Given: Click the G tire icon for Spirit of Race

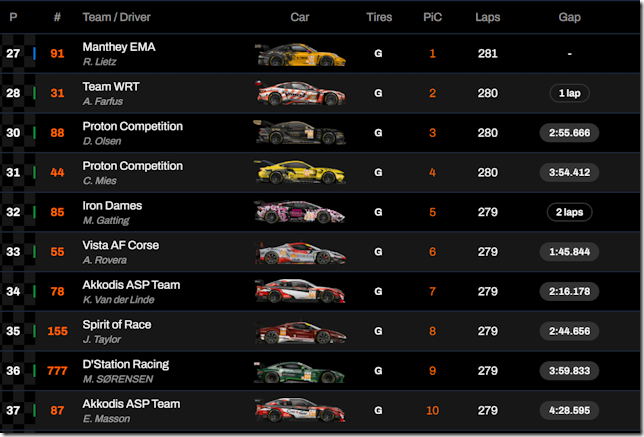Looking at the screenshot, I should pyautogui.click(x=378, y=331).
